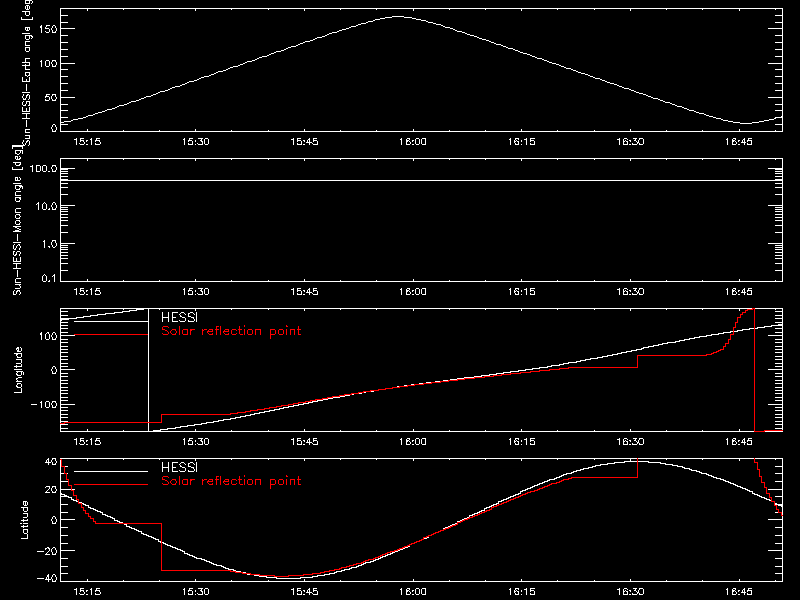Click the -100 tick on Longitude axis
800x600 pixels.
click(x=44, y=404)
